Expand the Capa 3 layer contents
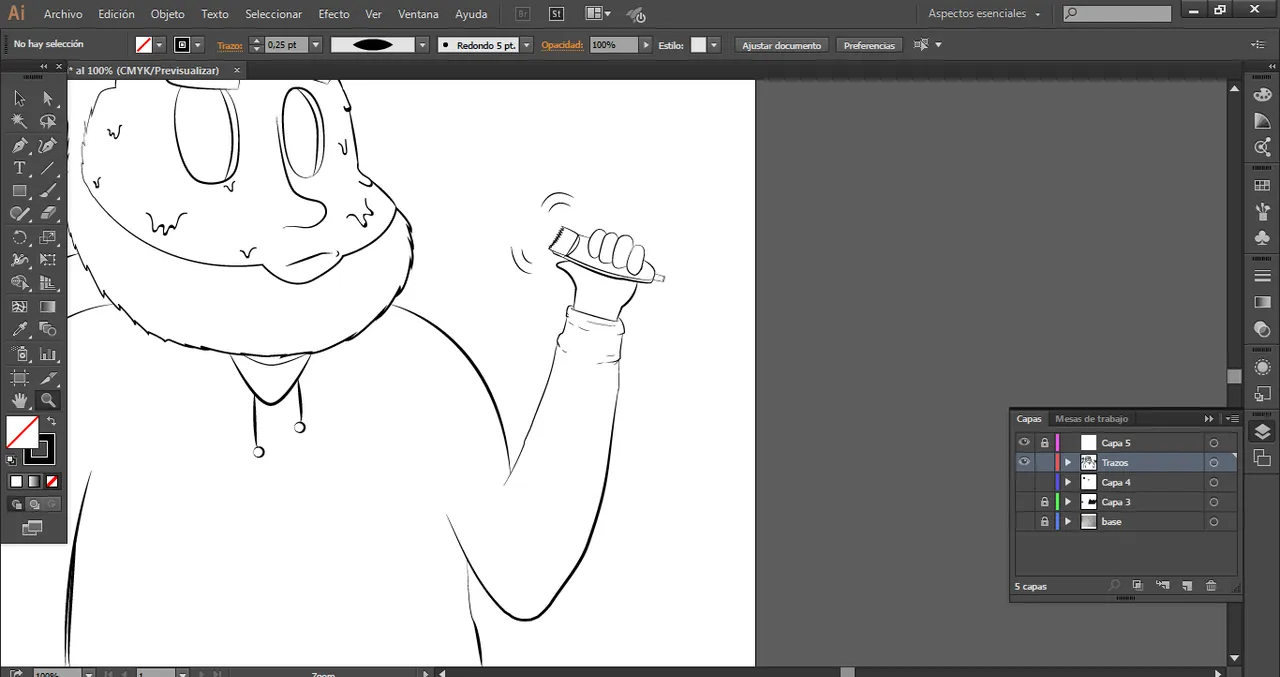Screen dimensions: 1280x677 click(x=1068, y=502)
